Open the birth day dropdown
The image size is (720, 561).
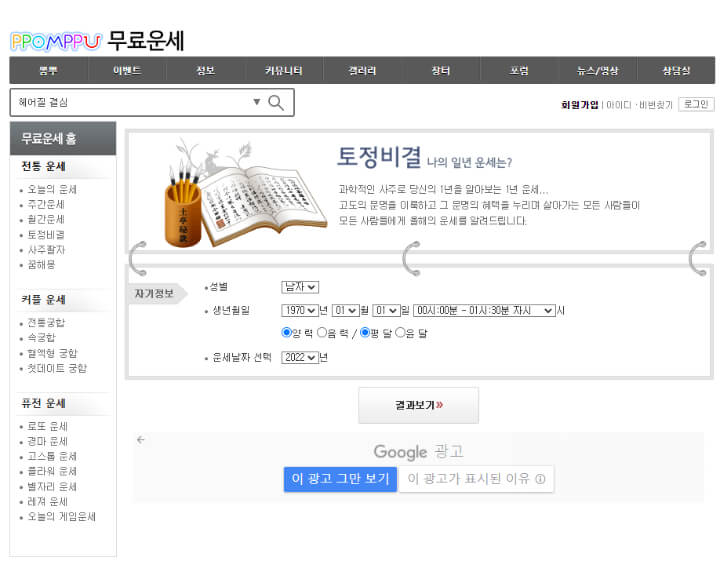[x=387, y=310]
